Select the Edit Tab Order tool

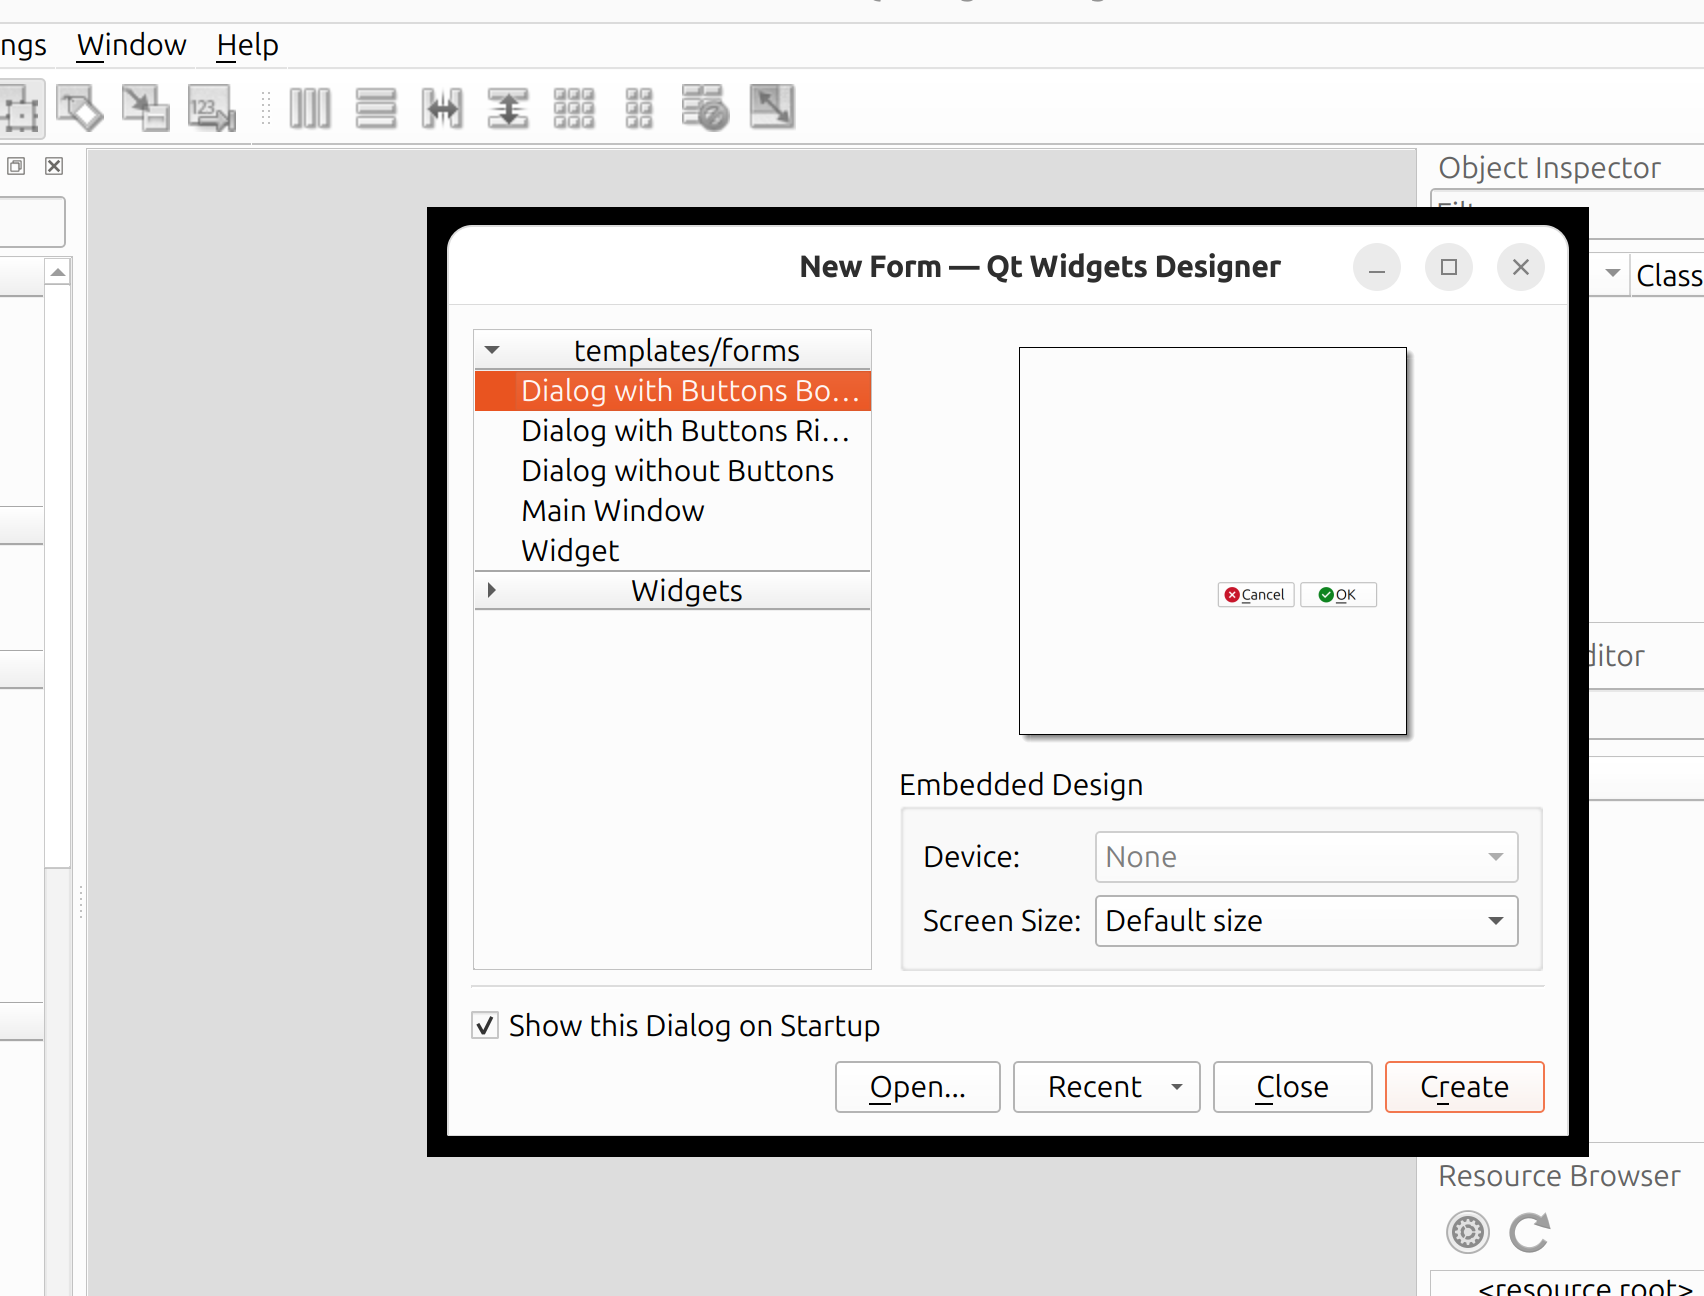[x=211, y=108]
